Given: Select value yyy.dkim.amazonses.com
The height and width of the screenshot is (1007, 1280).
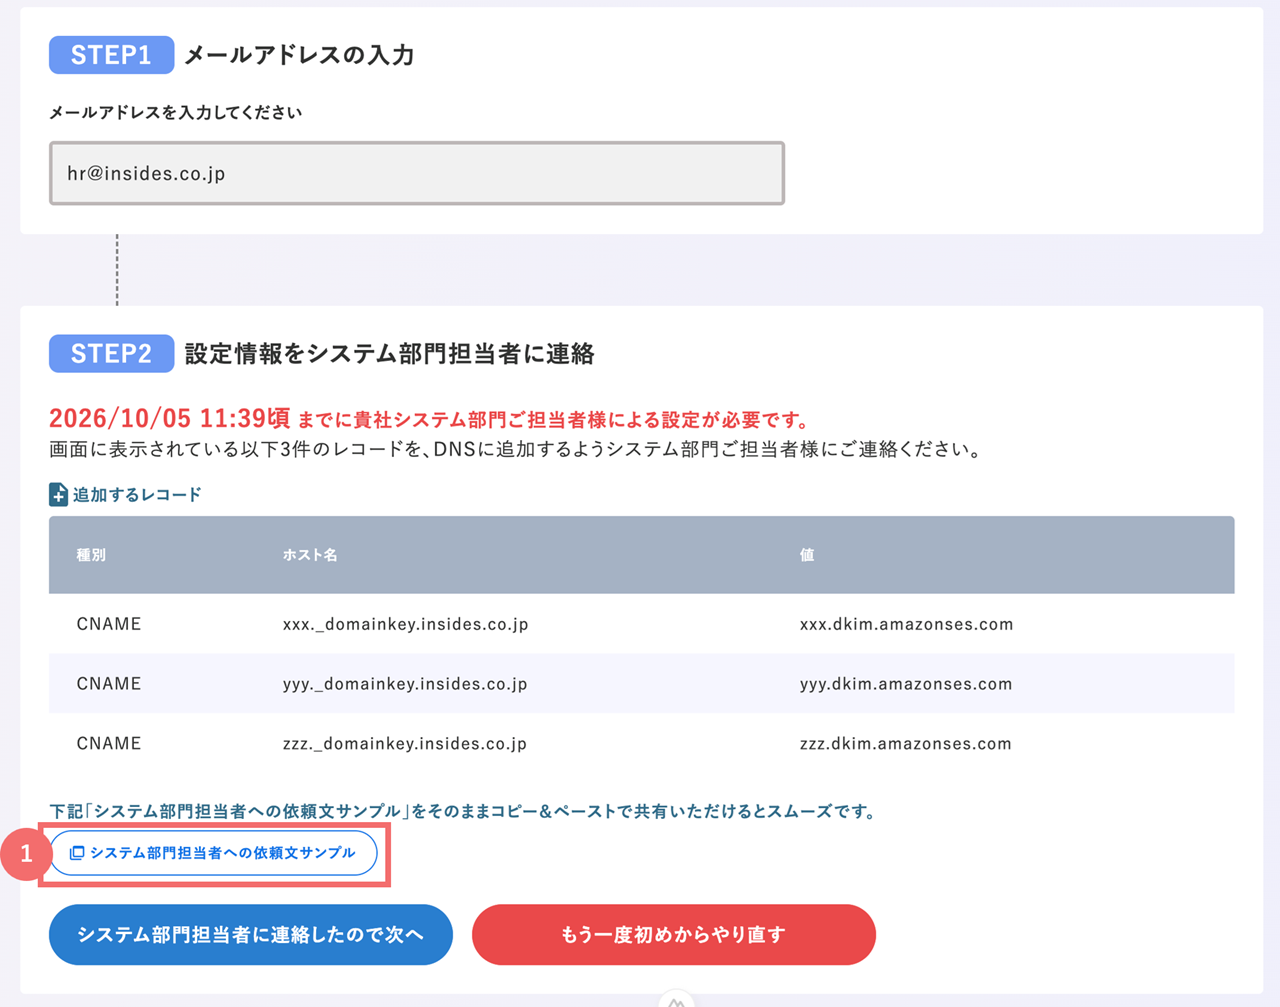Looking at the screenshot, I should click(x=906, y=684).
